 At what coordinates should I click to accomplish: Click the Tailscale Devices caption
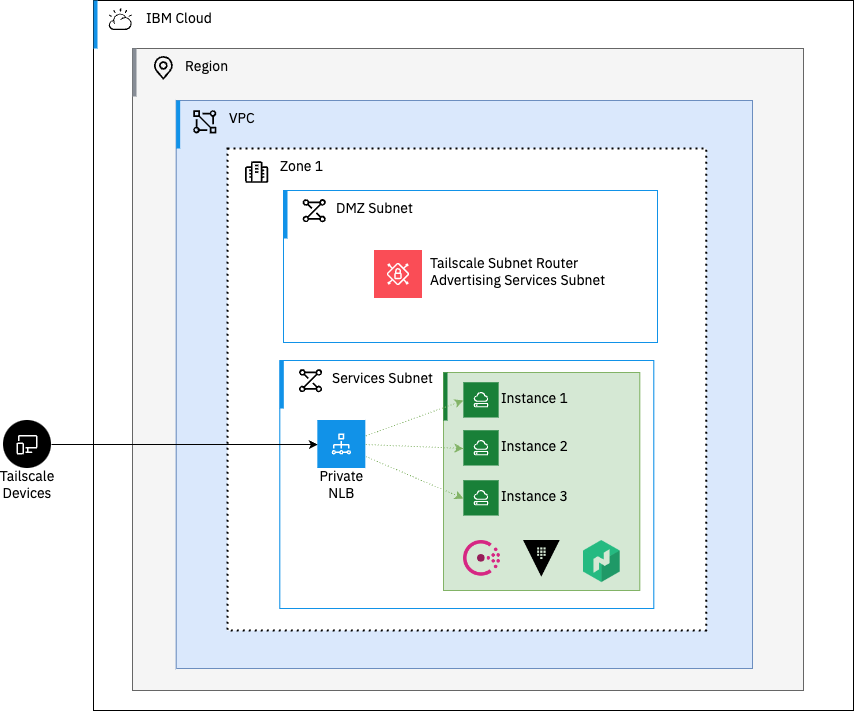(27, 484)
